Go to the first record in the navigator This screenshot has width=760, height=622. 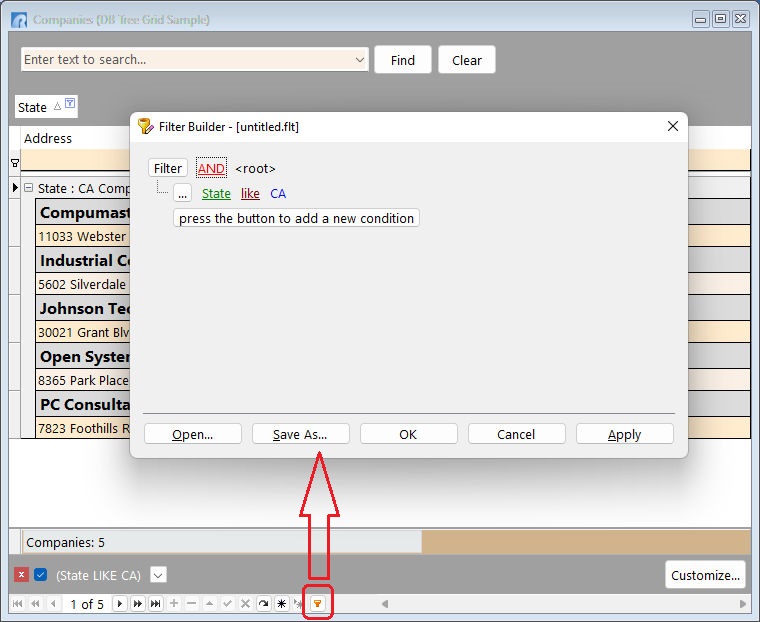click(17, 604)
